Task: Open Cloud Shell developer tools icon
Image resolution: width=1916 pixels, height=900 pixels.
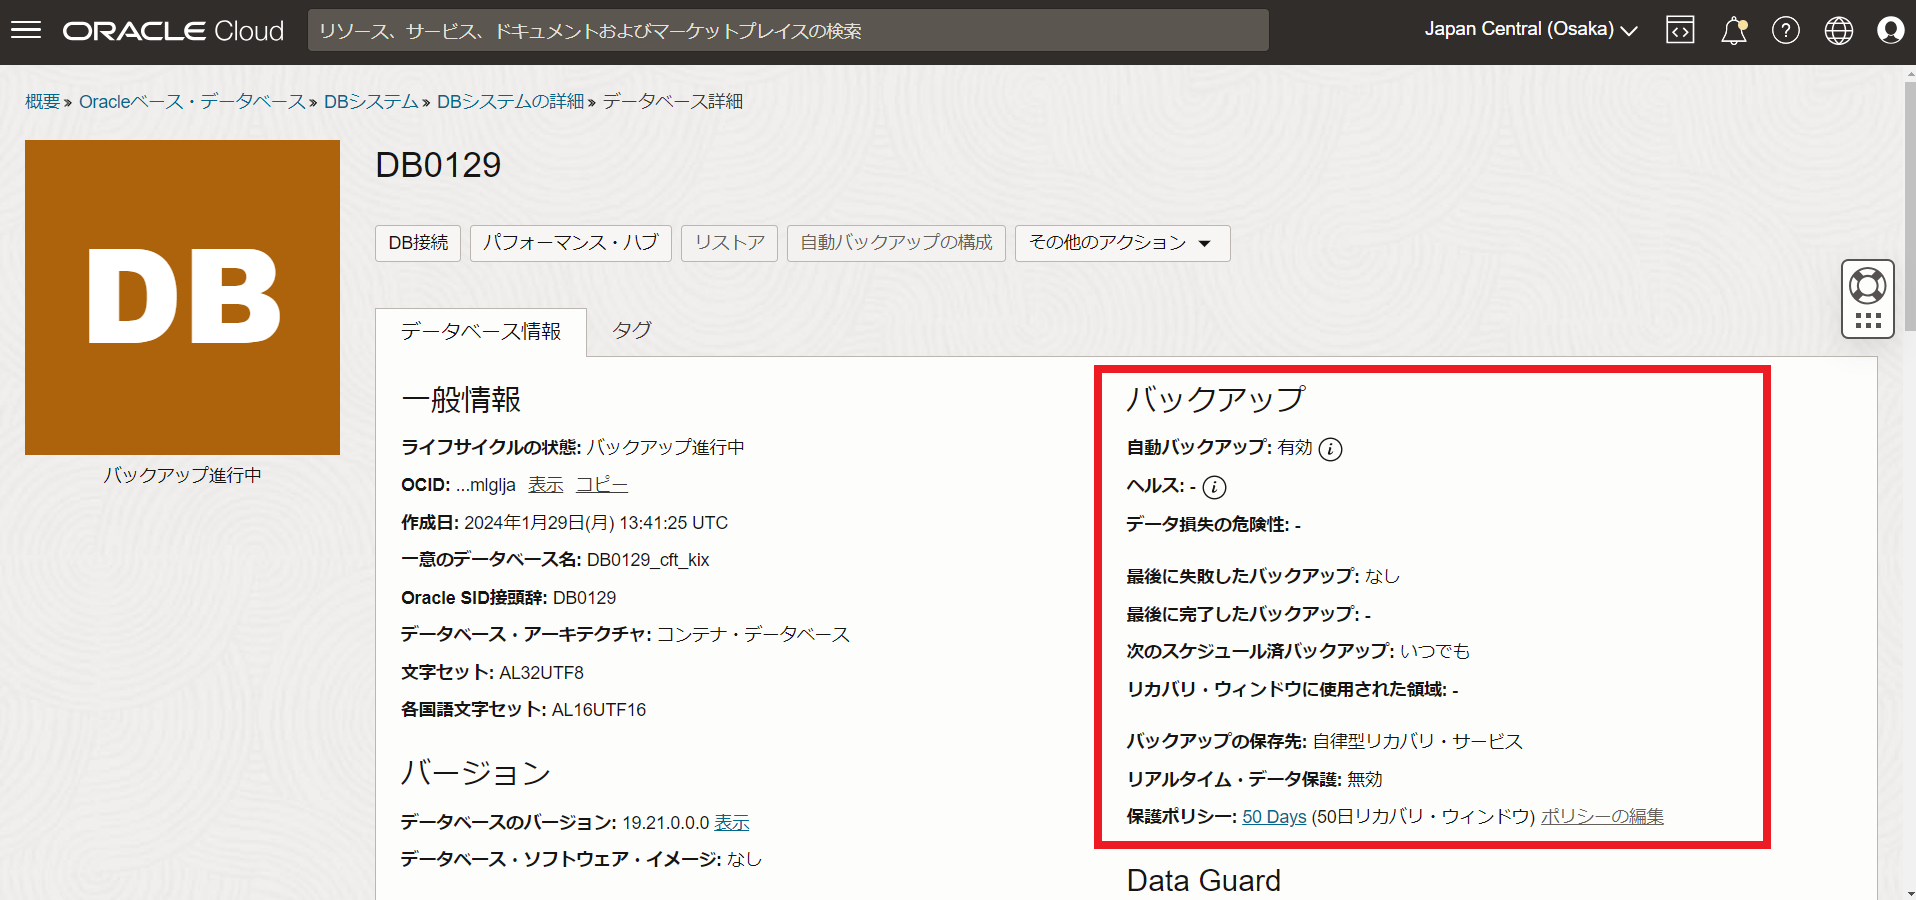Action: tap(1680, 30)
